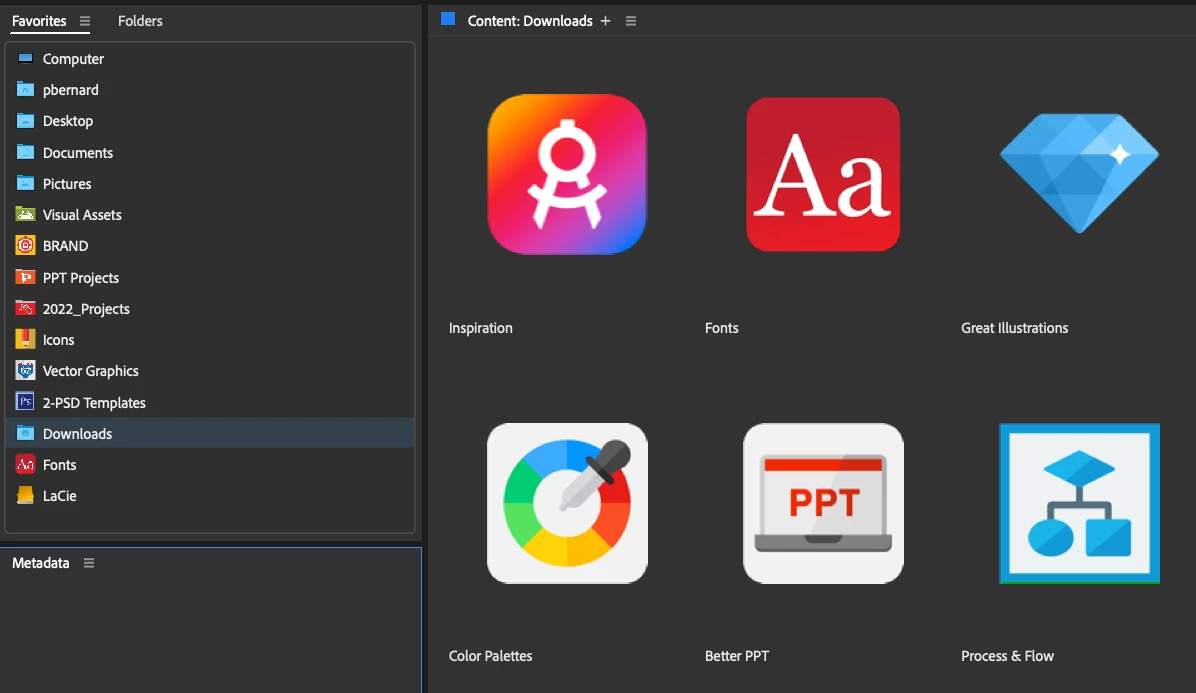The width and height of the screenshot is (1196, 693).
Task: Open the Favorites panel menu
Action: pos(85,21)
